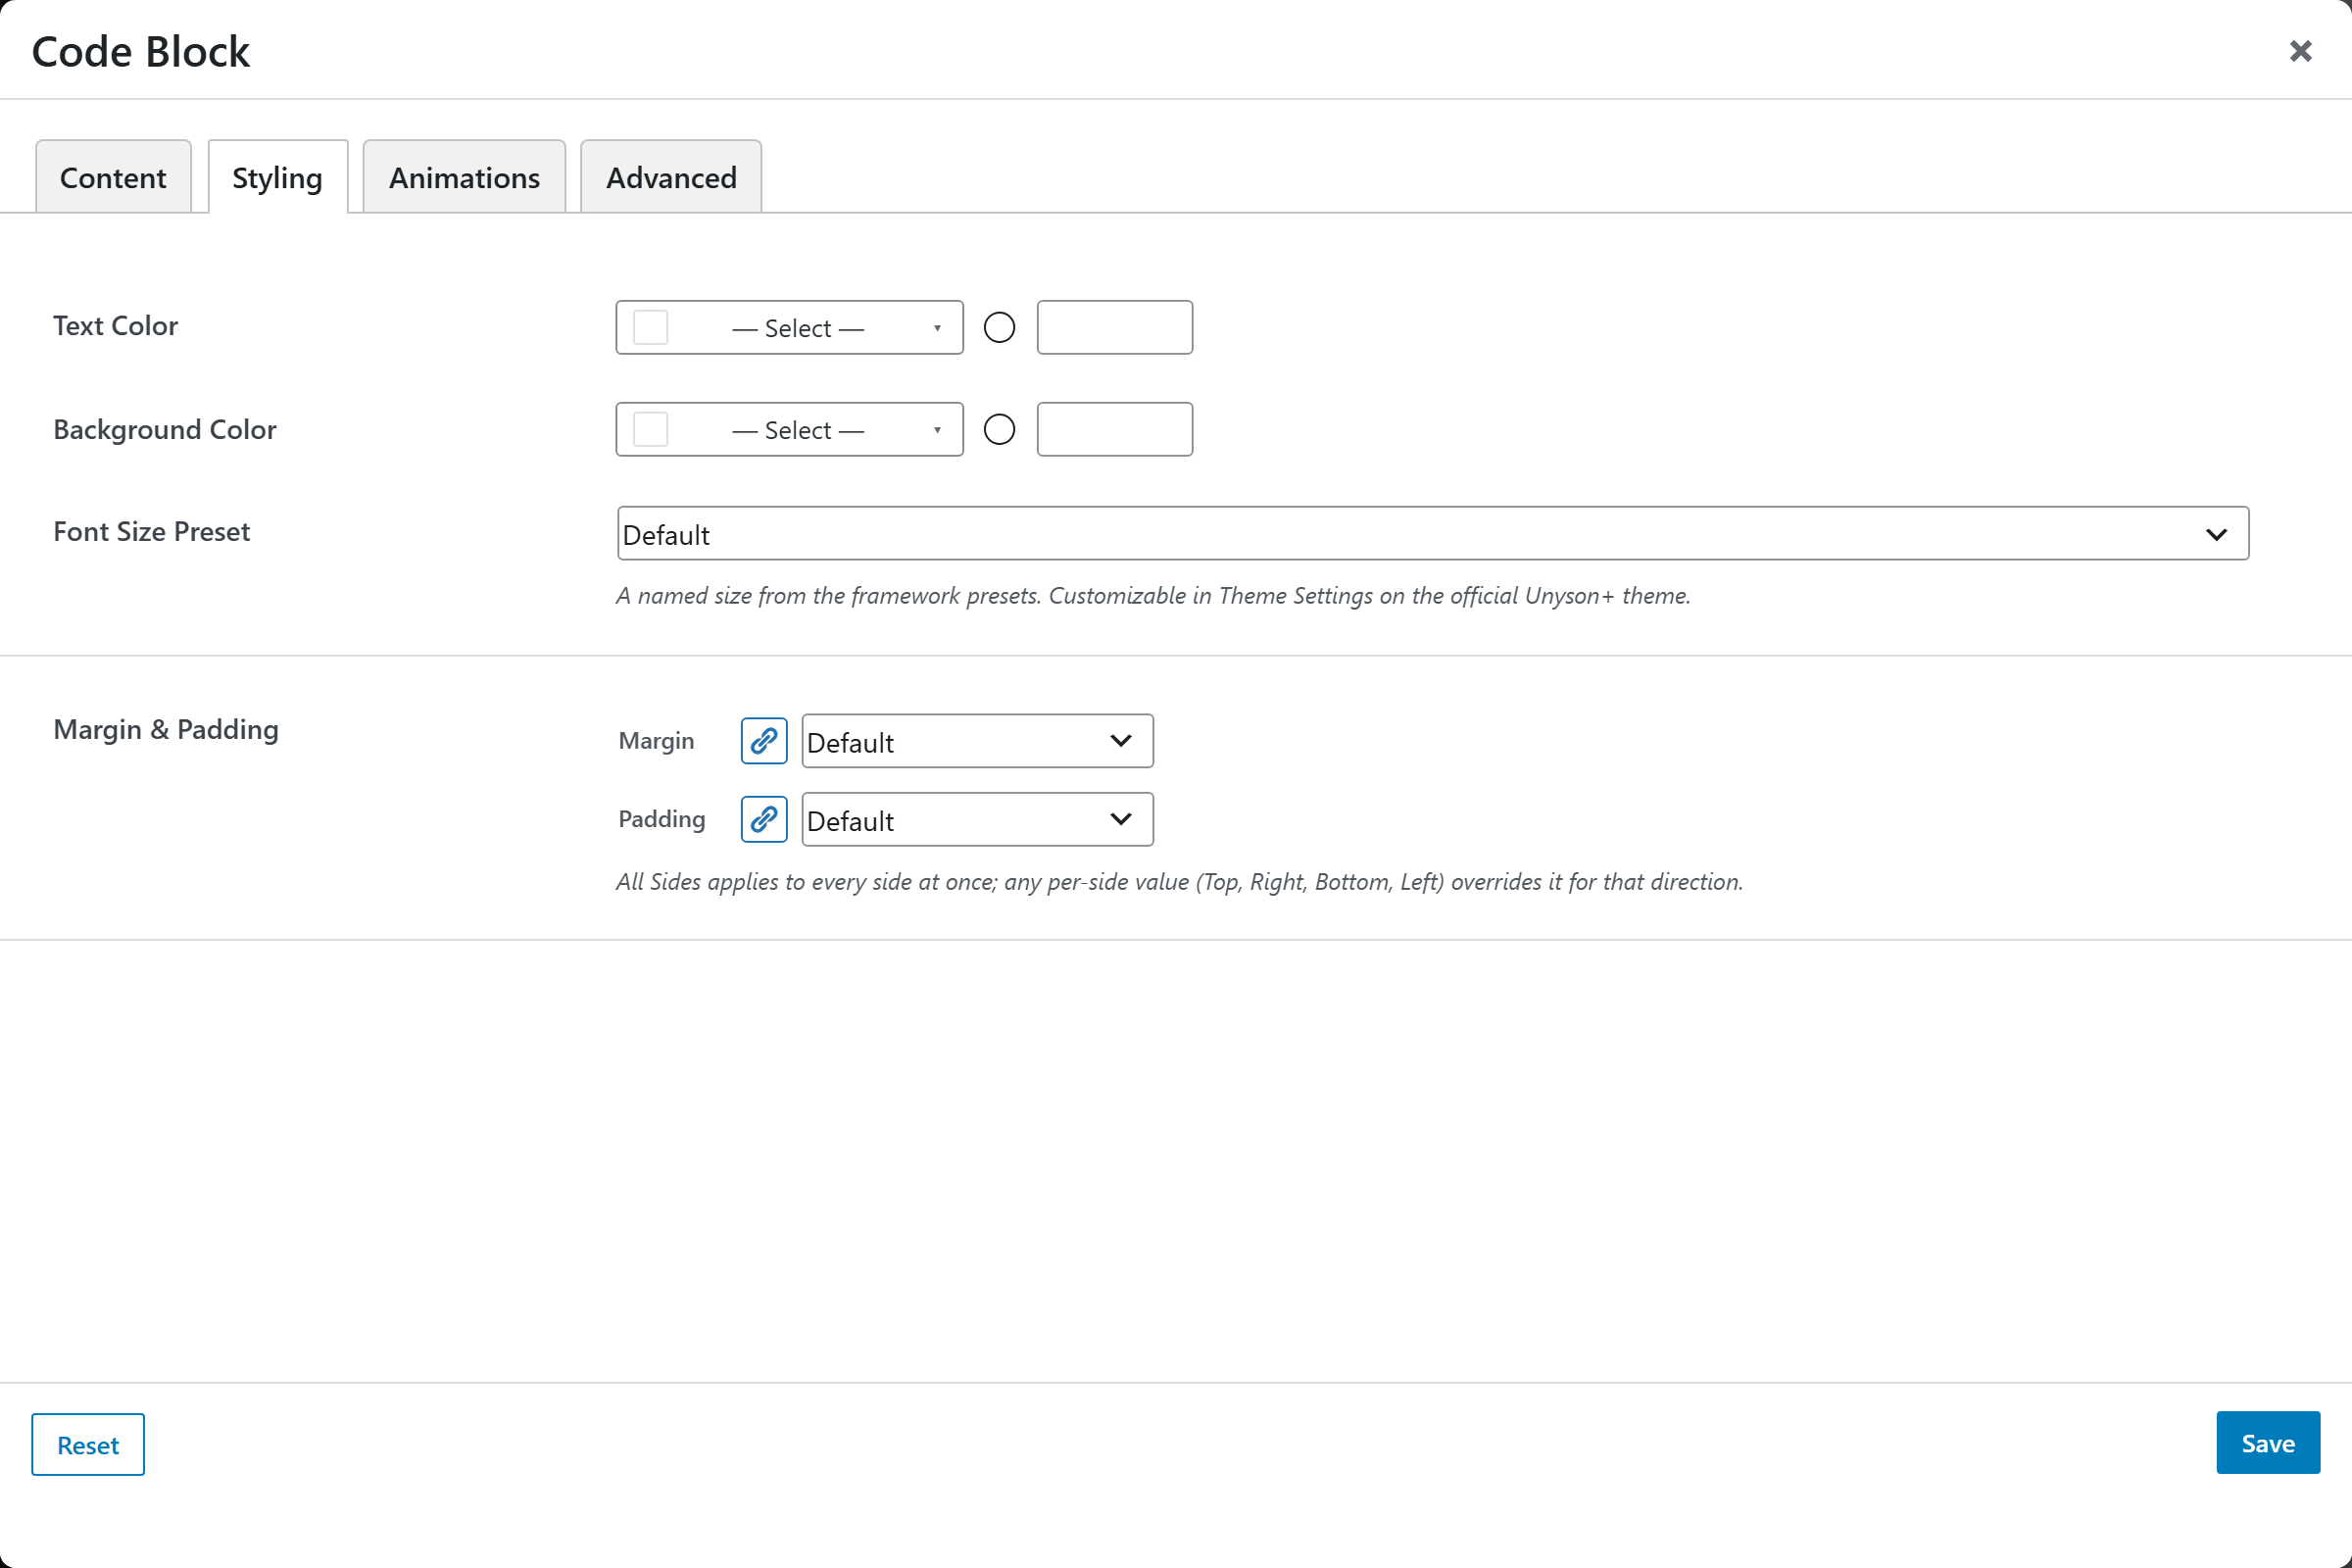Screen dimensions: 2352x1568
Task: Select the Text Color custom radio button
Action: tap(999, 327)
